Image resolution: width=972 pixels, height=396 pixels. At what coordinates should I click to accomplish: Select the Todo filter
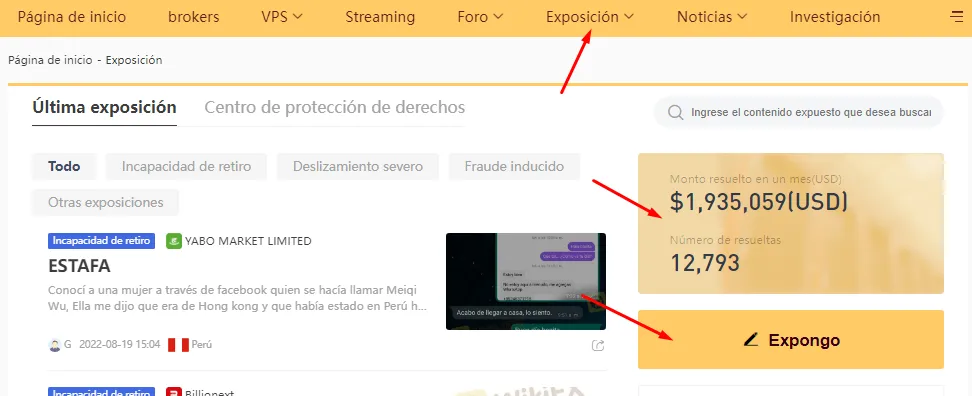tap(64, 167)
